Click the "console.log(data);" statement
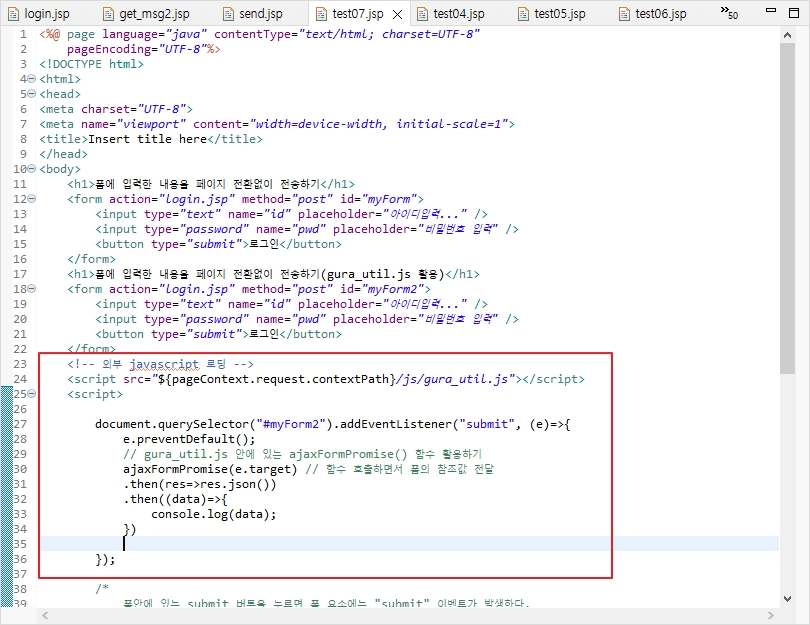This screenshot has height=625, width=810. (x=213, y=514)
